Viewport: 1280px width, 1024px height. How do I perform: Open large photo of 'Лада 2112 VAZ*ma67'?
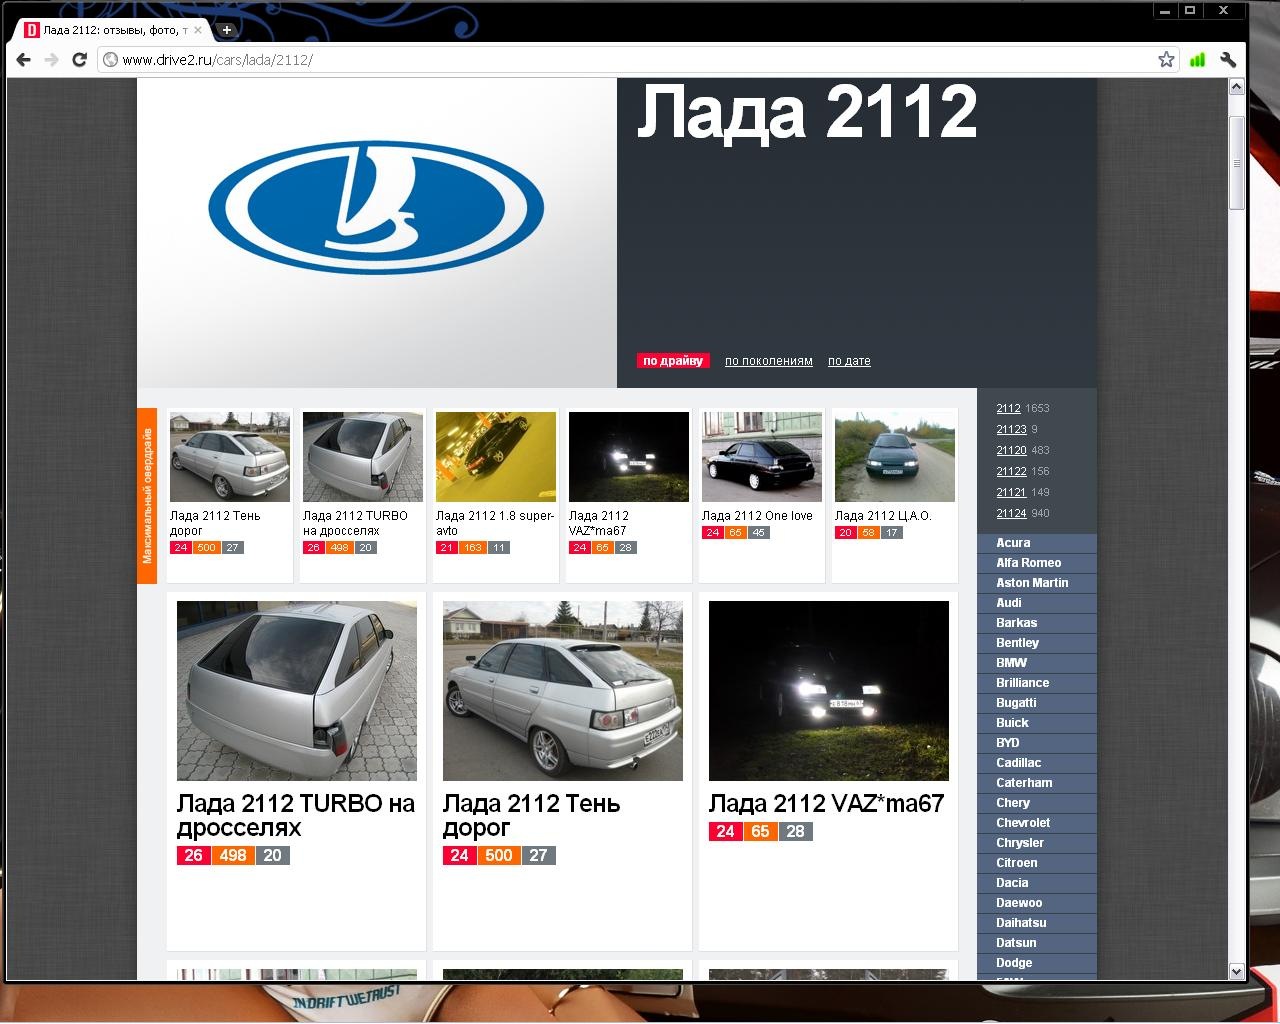(829, 691)
